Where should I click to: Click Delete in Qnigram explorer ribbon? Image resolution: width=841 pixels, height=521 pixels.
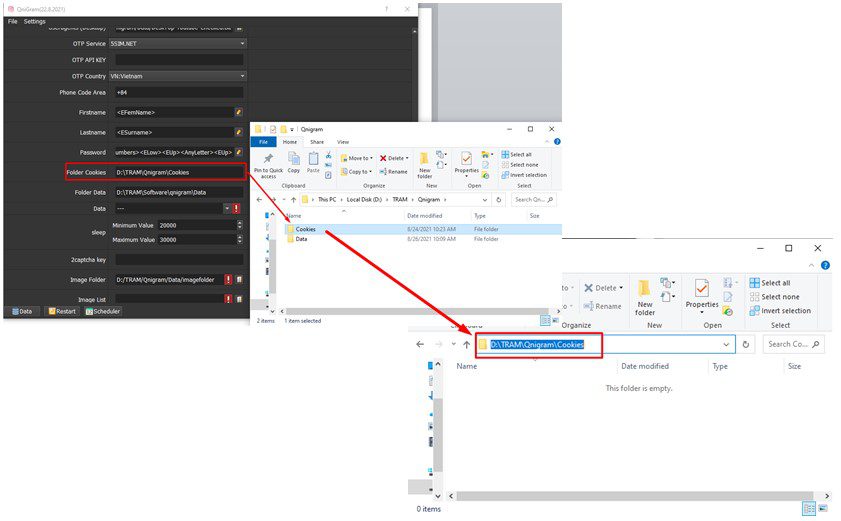click(394, 158)
